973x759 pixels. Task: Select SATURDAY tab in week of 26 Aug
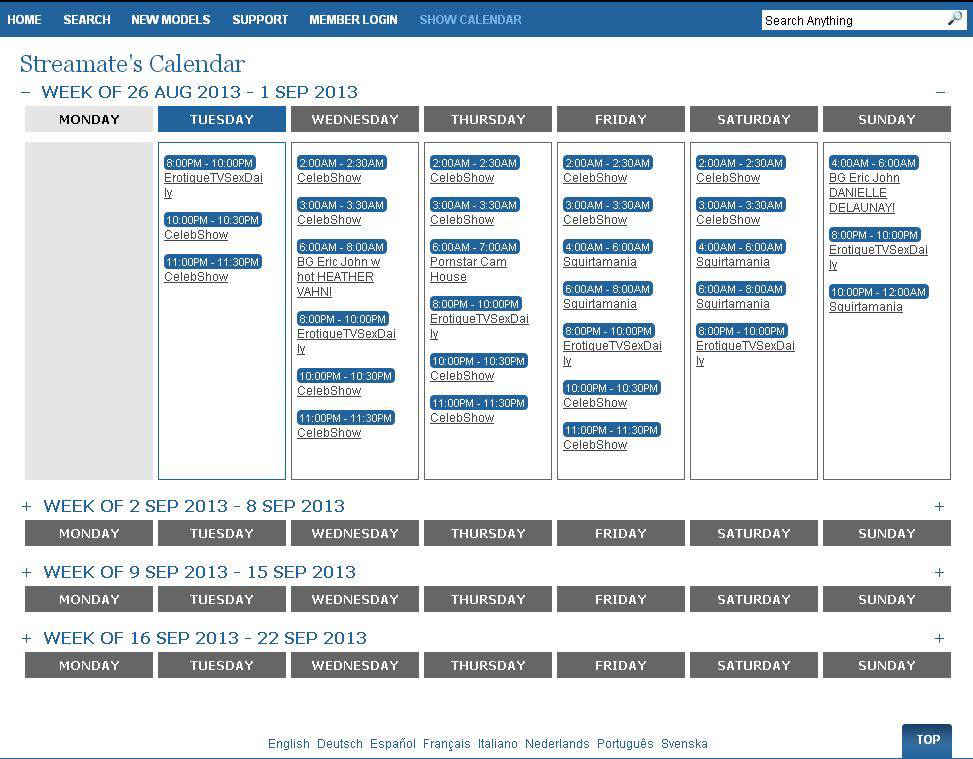click(754, 119)
